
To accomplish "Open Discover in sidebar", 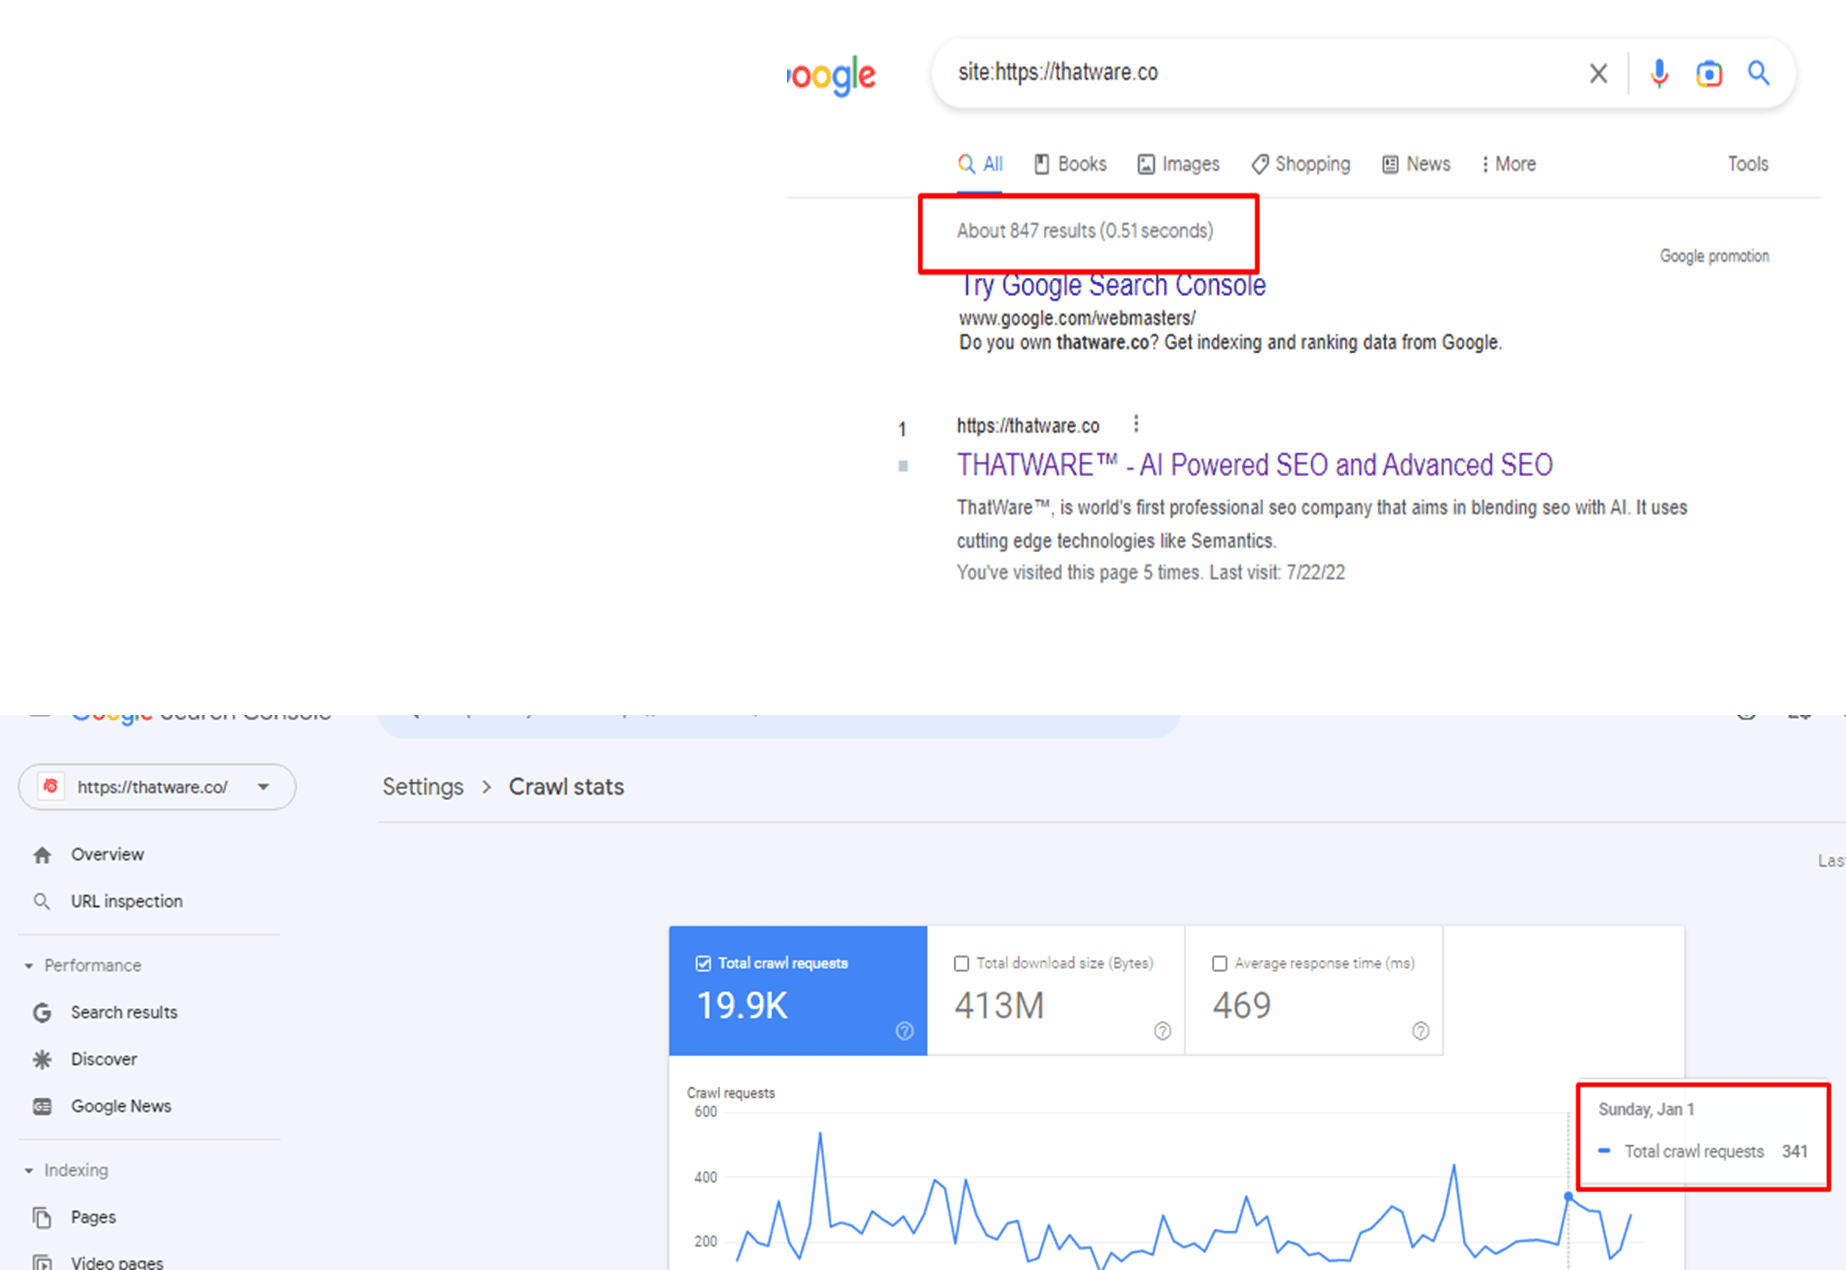I will 104,1059.
